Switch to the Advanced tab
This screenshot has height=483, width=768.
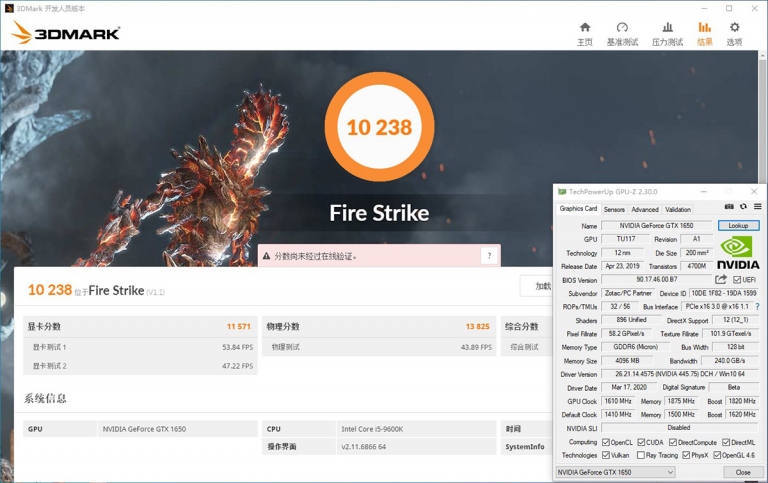tap(645, 209)
